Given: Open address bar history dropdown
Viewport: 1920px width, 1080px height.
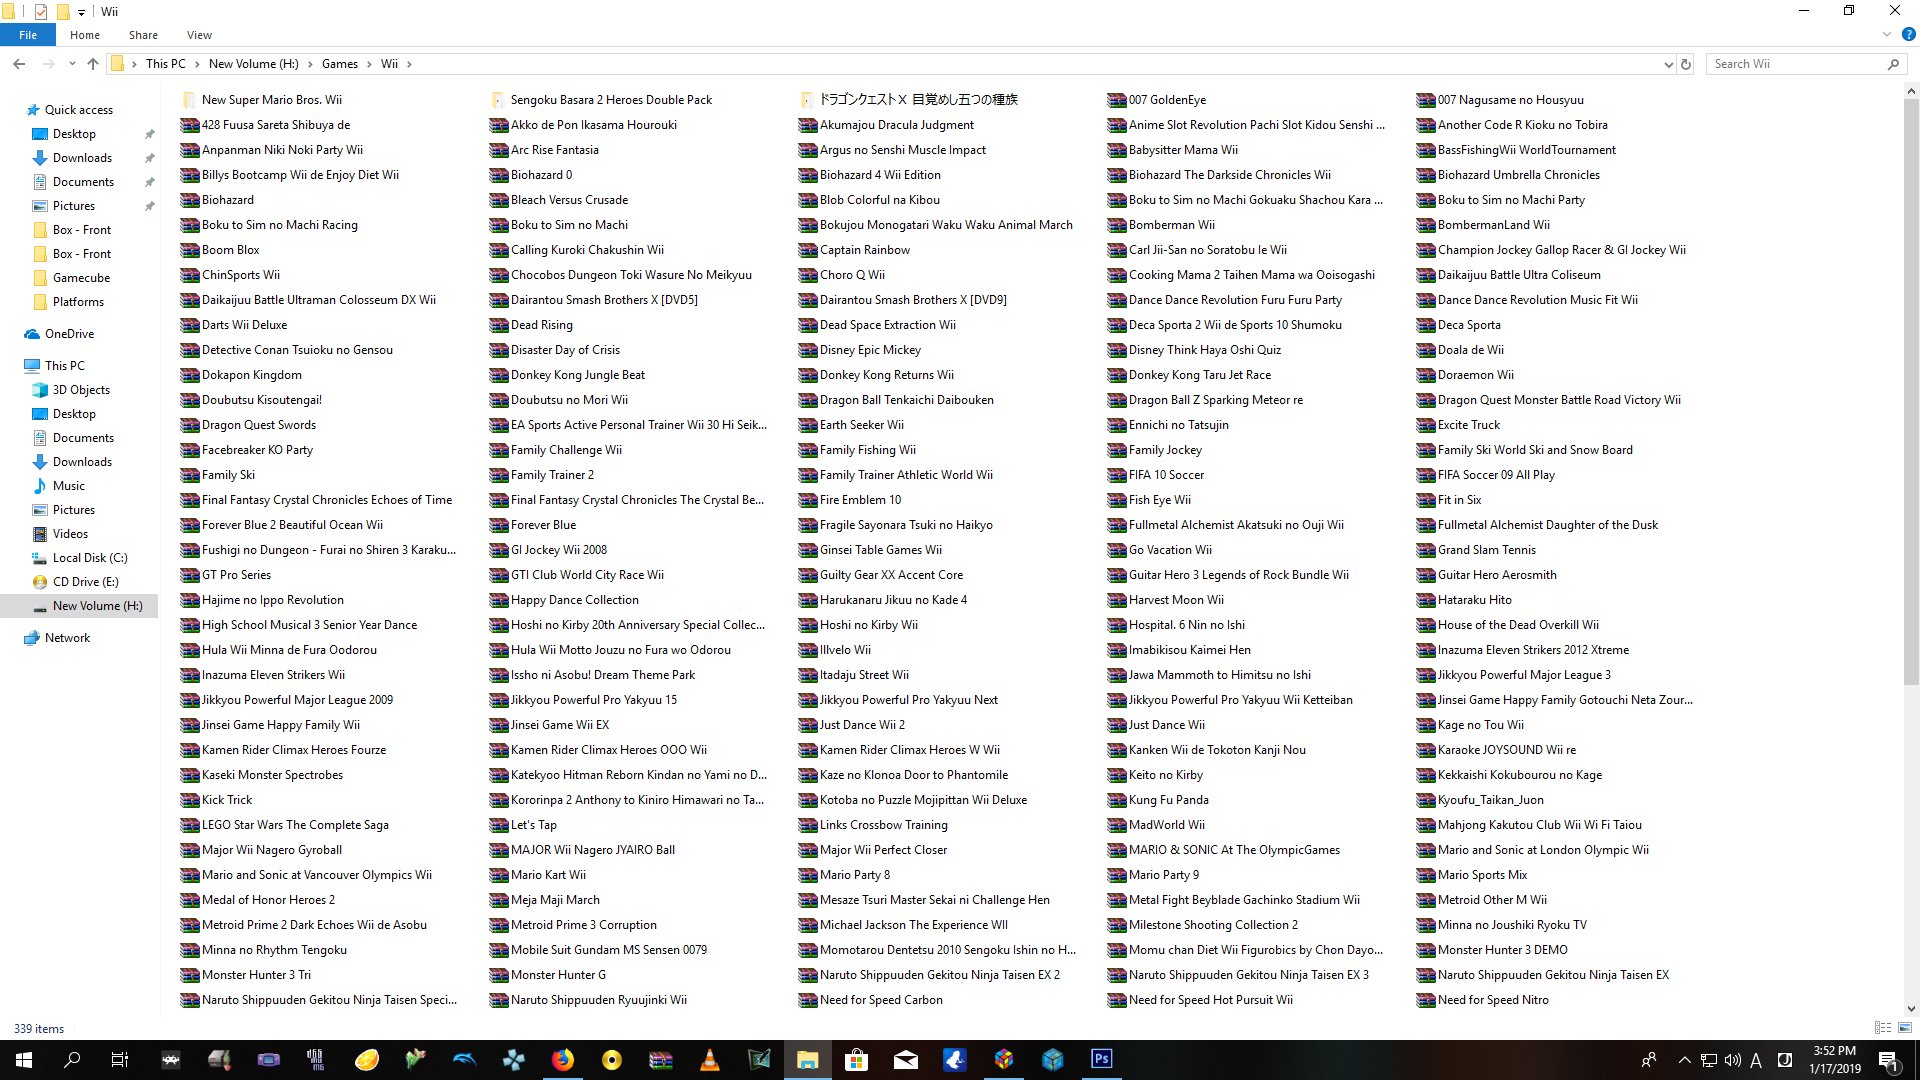Looking at the screenshot, I should coord(1668,64).
